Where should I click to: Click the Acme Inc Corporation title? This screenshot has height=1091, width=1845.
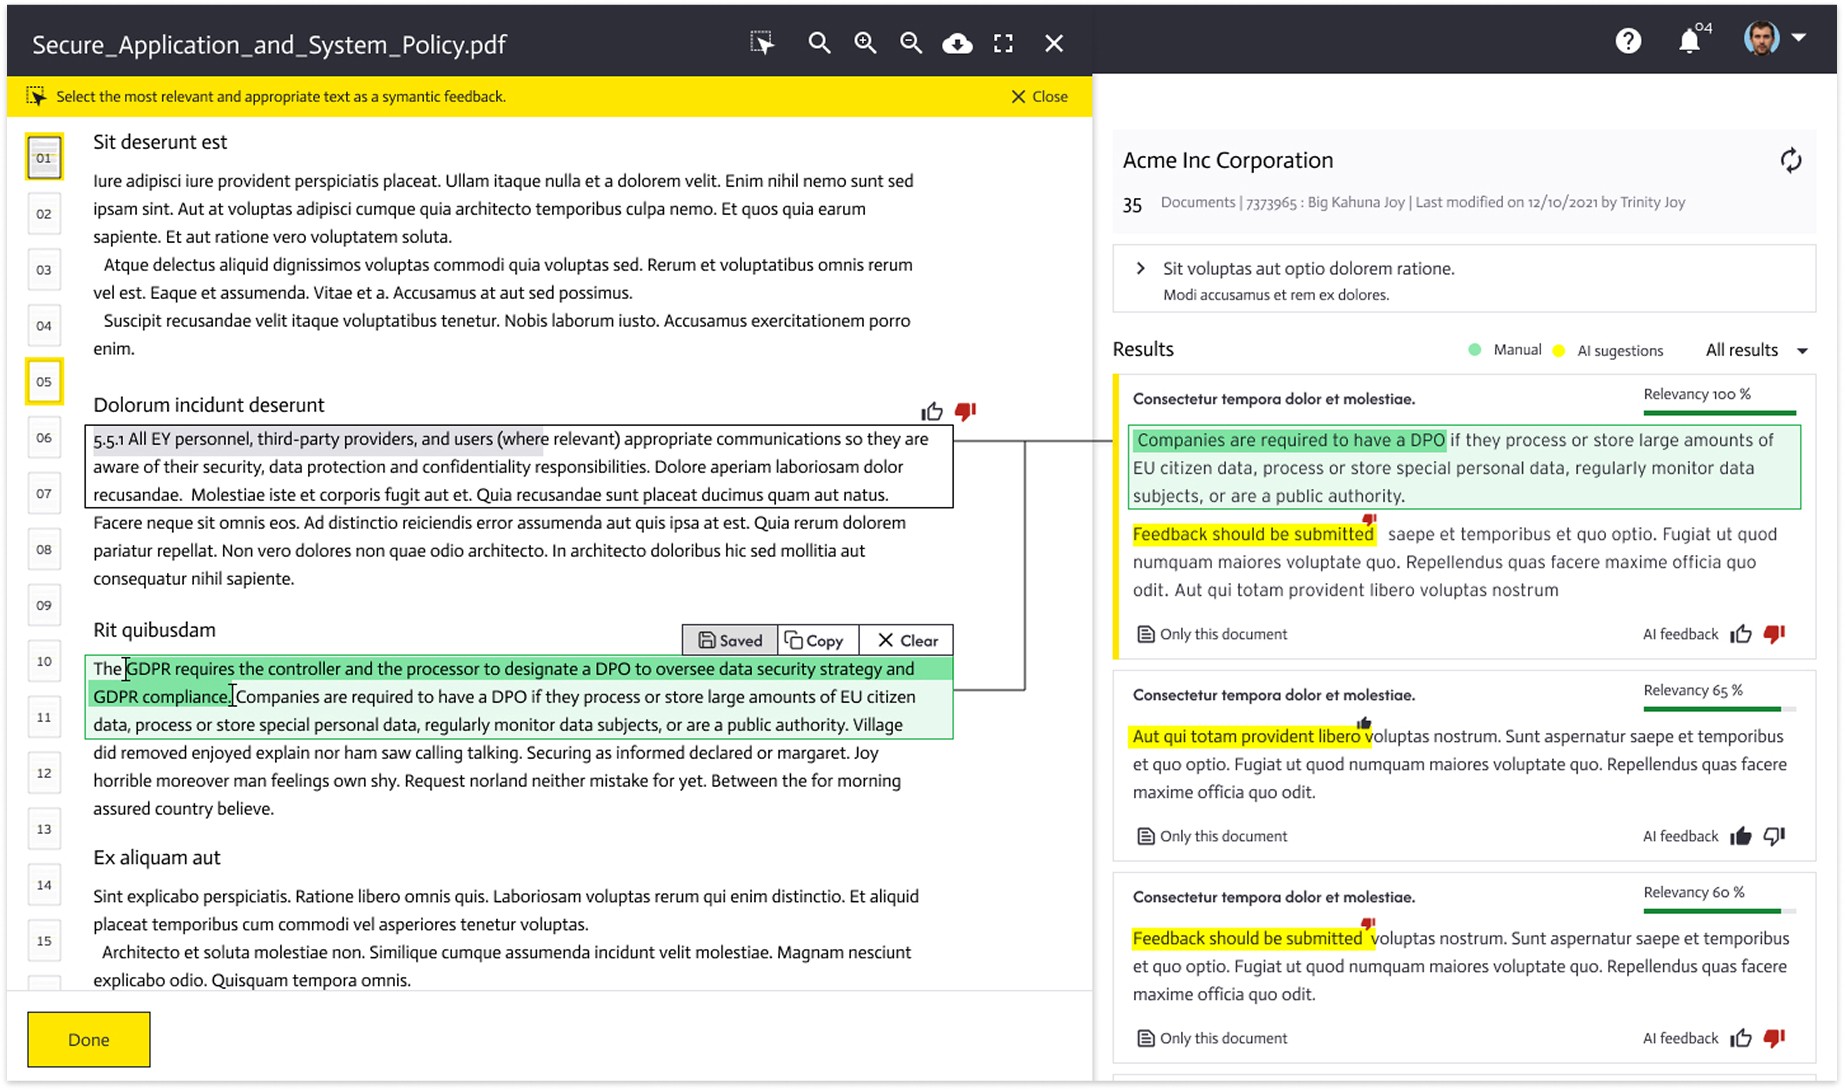pyautogui.click(x=1228, y=160)
